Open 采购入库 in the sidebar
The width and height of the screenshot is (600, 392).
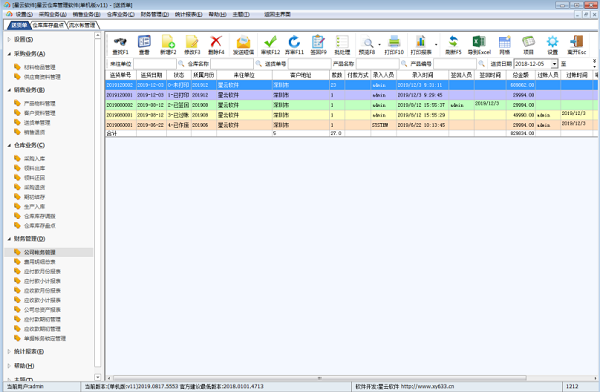click(34, 158)
